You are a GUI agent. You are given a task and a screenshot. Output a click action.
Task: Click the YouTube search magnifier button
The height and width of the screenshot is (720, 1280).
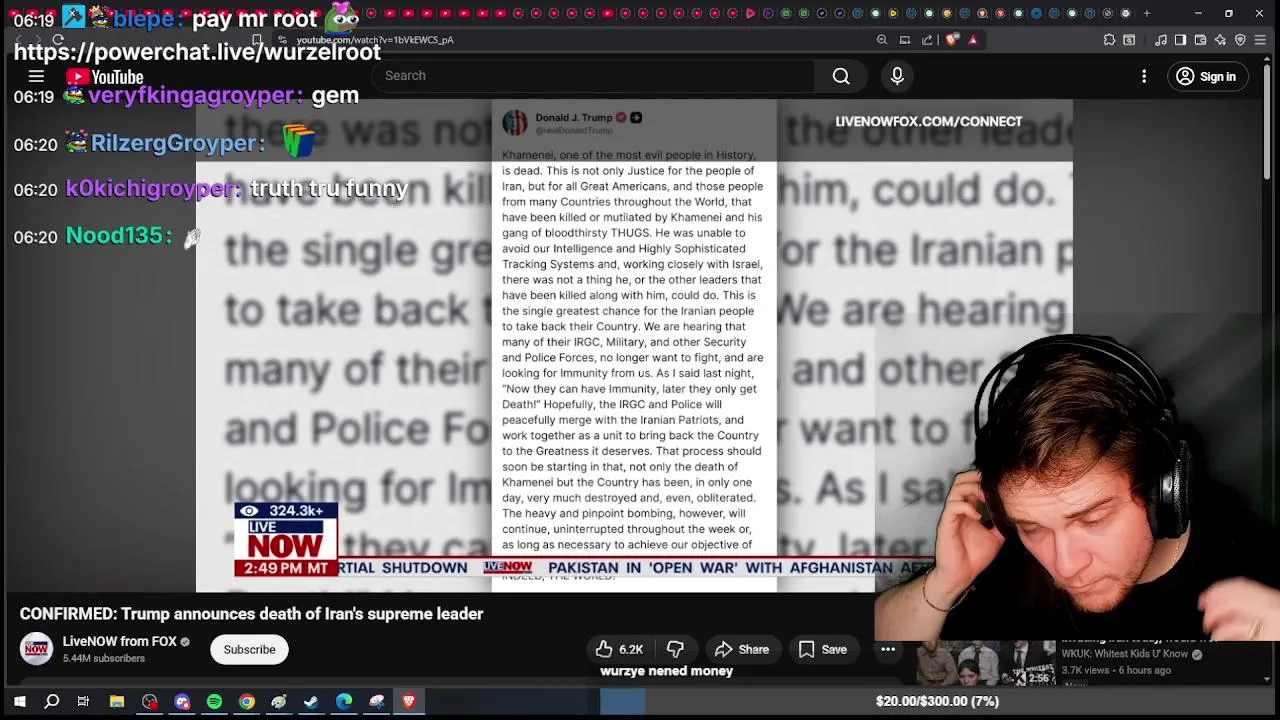pos(841,76)
